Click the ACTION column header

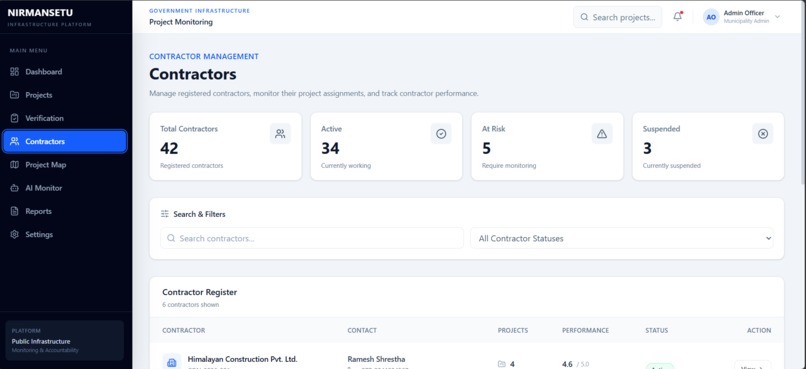pos(759,330)
